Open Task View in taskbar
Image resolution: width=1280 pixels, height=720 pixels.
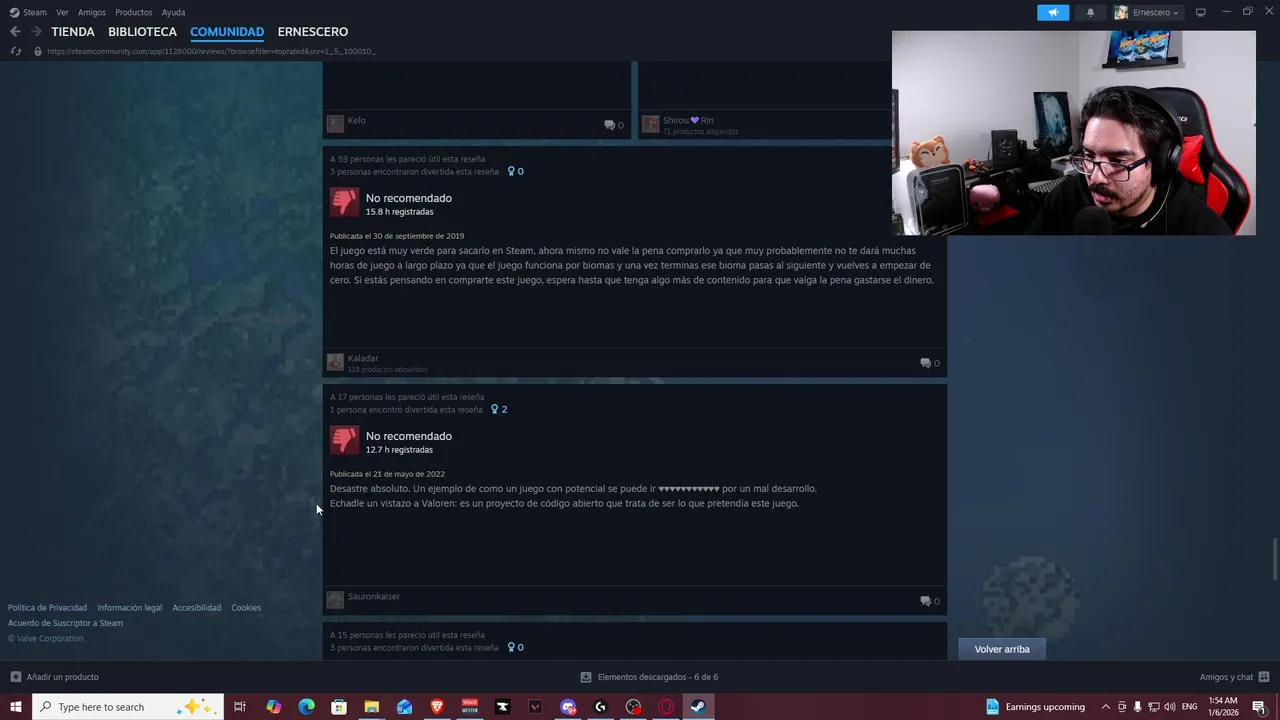[x=240, y=707]
